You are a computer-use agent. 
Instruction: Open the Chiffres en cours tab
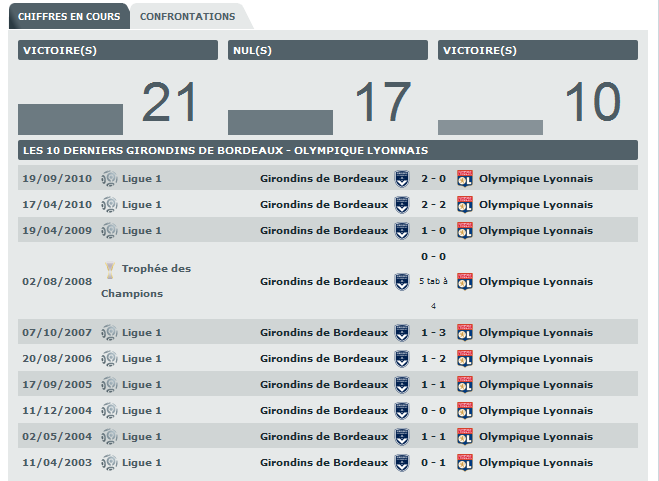point(69,16)
